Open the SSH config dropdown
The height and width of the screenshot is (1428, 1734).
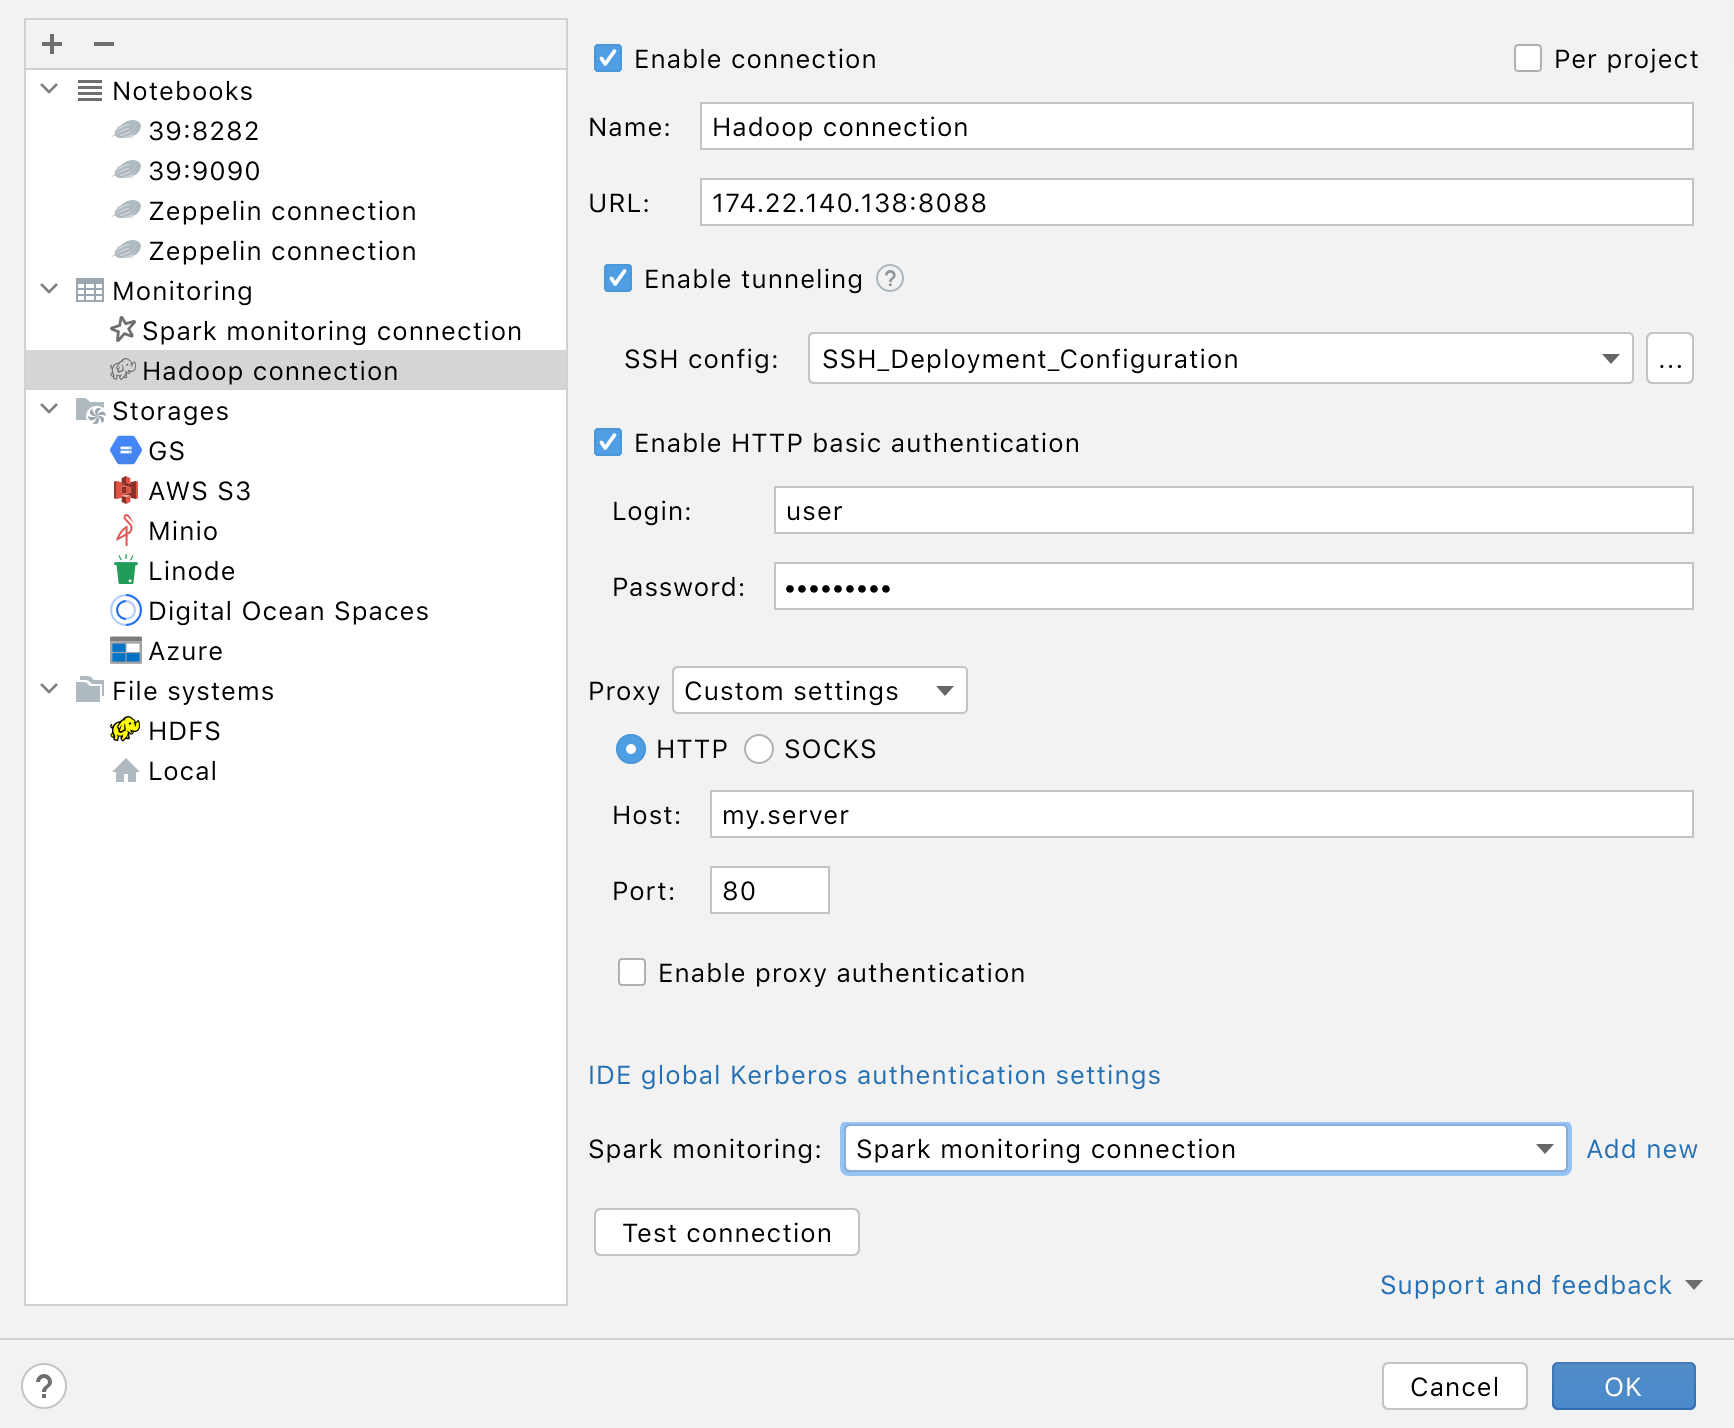coord(1610,359)
